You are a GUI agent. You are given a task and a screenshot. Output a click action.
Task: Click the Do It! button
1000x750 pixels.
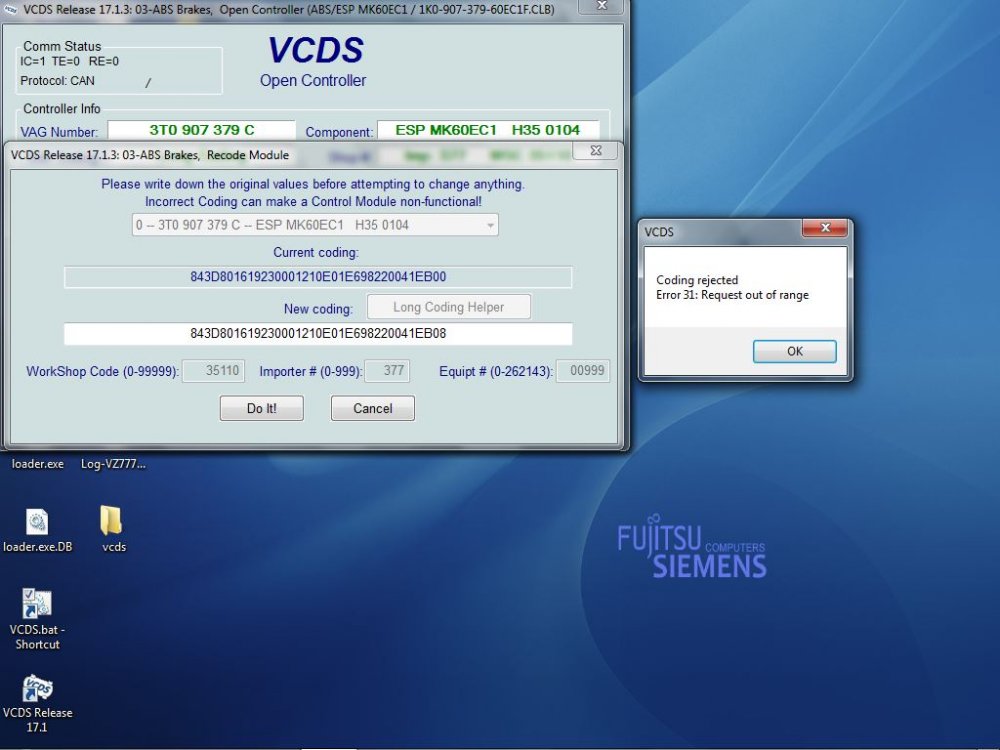[261, 408]
